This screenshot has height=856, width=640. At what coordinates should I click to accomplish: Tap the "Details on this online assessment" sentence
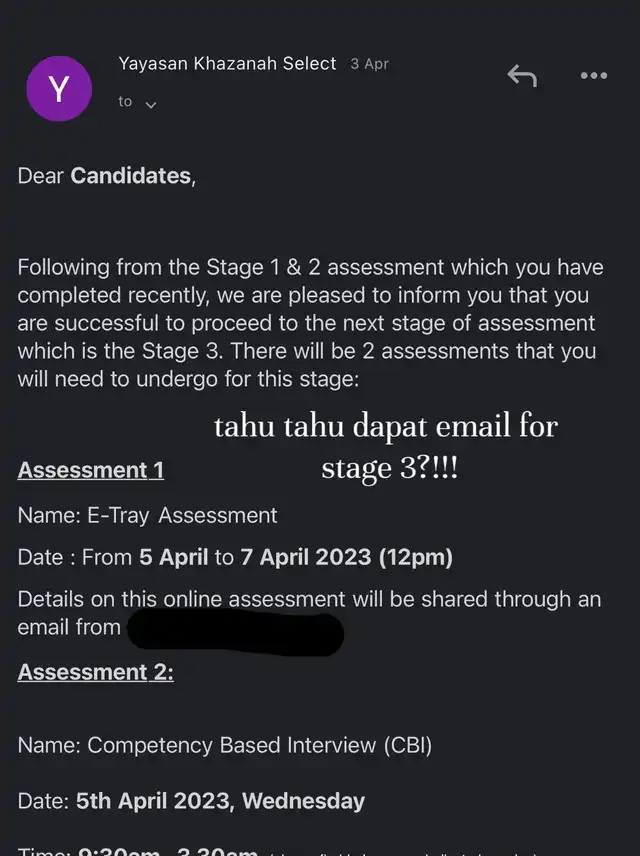(309, 614)
